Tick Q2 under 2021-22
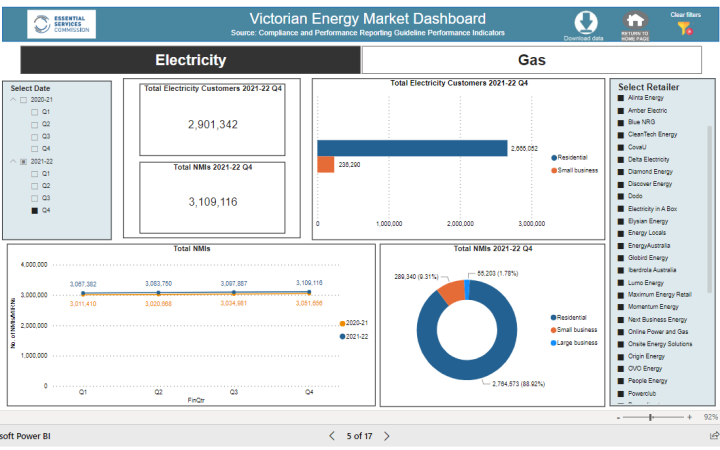The image size is (720, 450). [34, 186]
